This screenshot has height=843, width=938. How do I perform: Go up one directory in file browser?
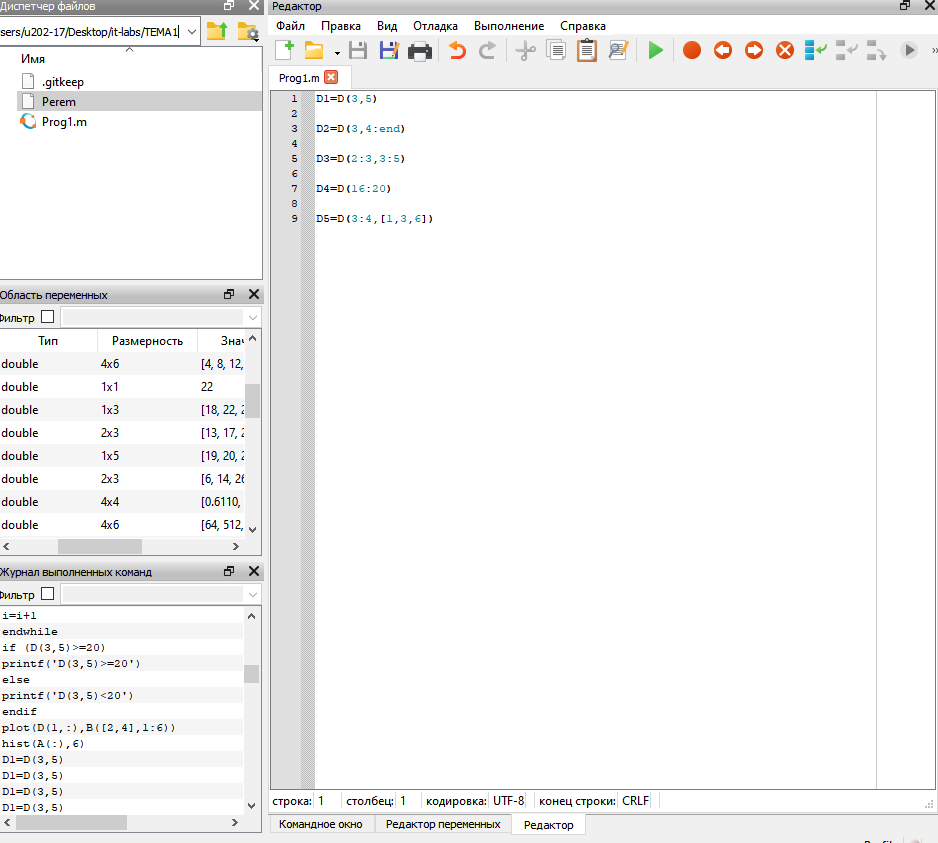point(216,31)
